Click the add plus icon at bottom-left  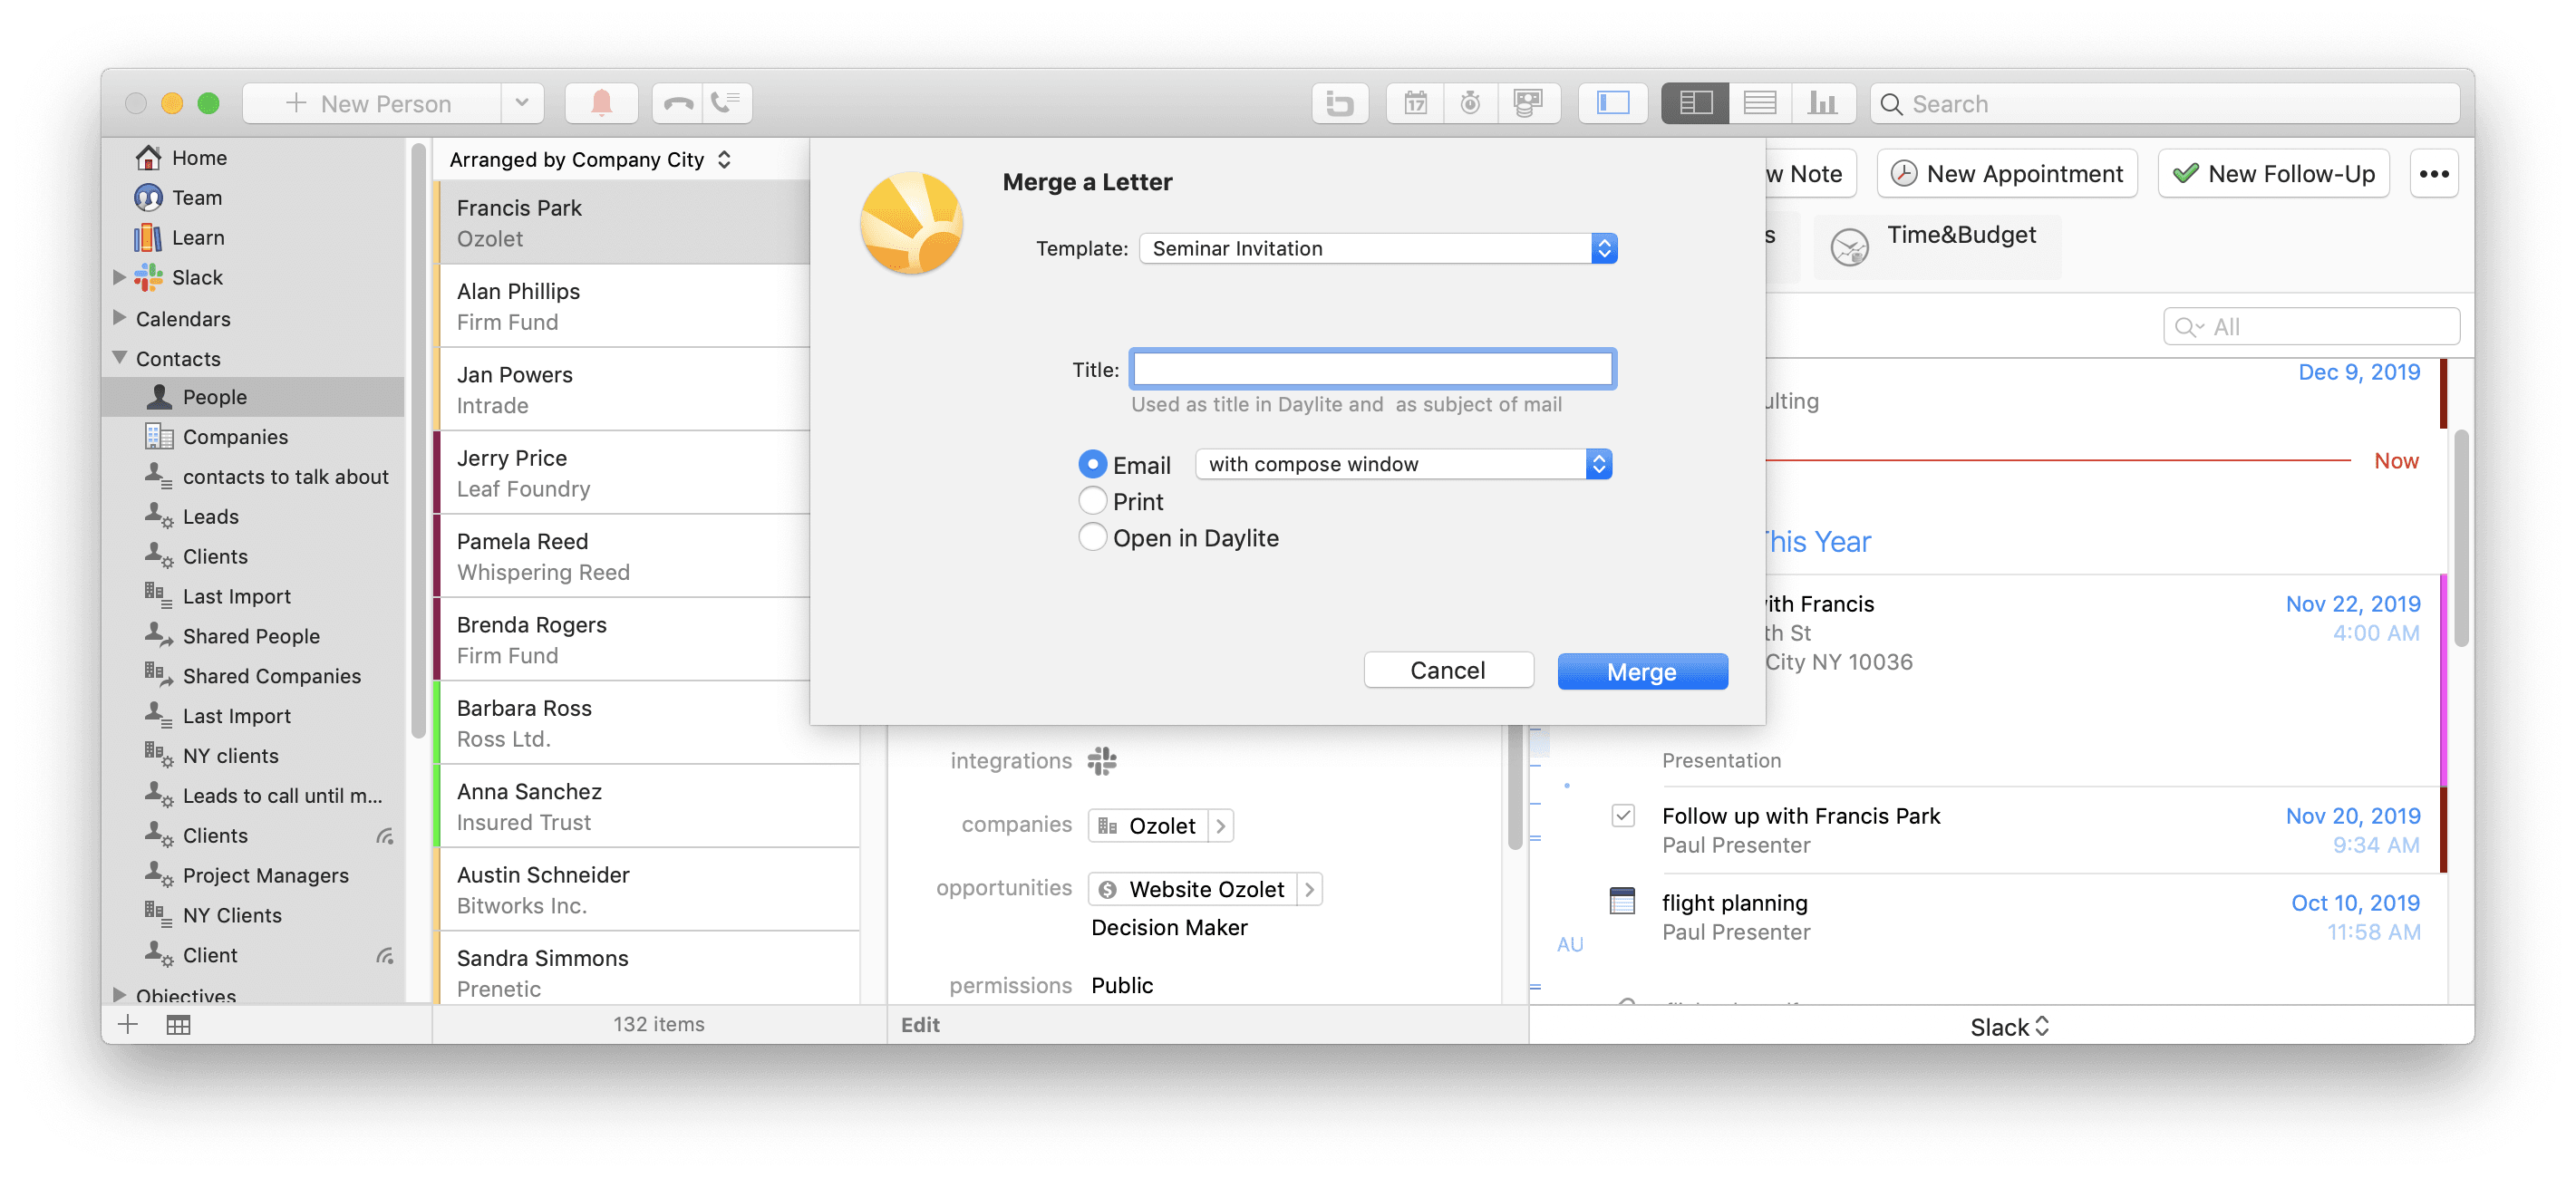128,1024
